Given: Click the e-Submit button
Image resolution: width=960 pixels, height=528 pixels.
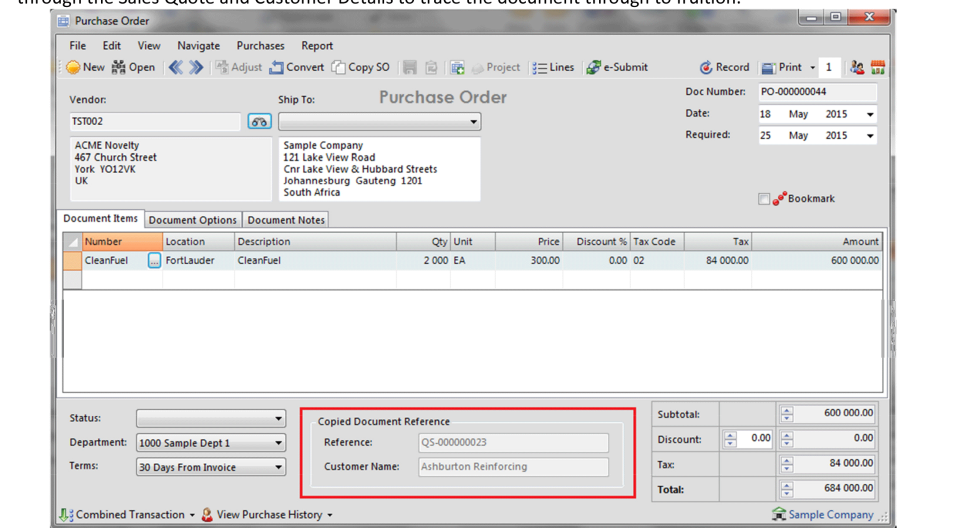Looking at the screenshot, I should pyautogui.click(x=617, y=67).
